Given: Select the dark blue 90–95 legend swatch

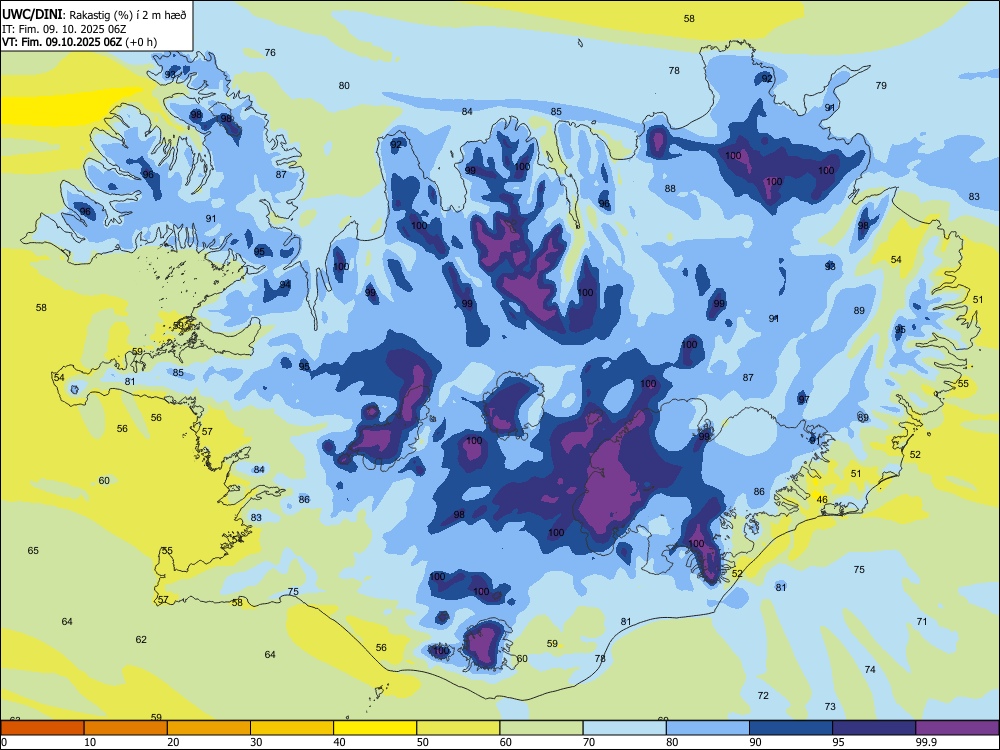Looking at the screenshot, I should (x=791, y=728).
